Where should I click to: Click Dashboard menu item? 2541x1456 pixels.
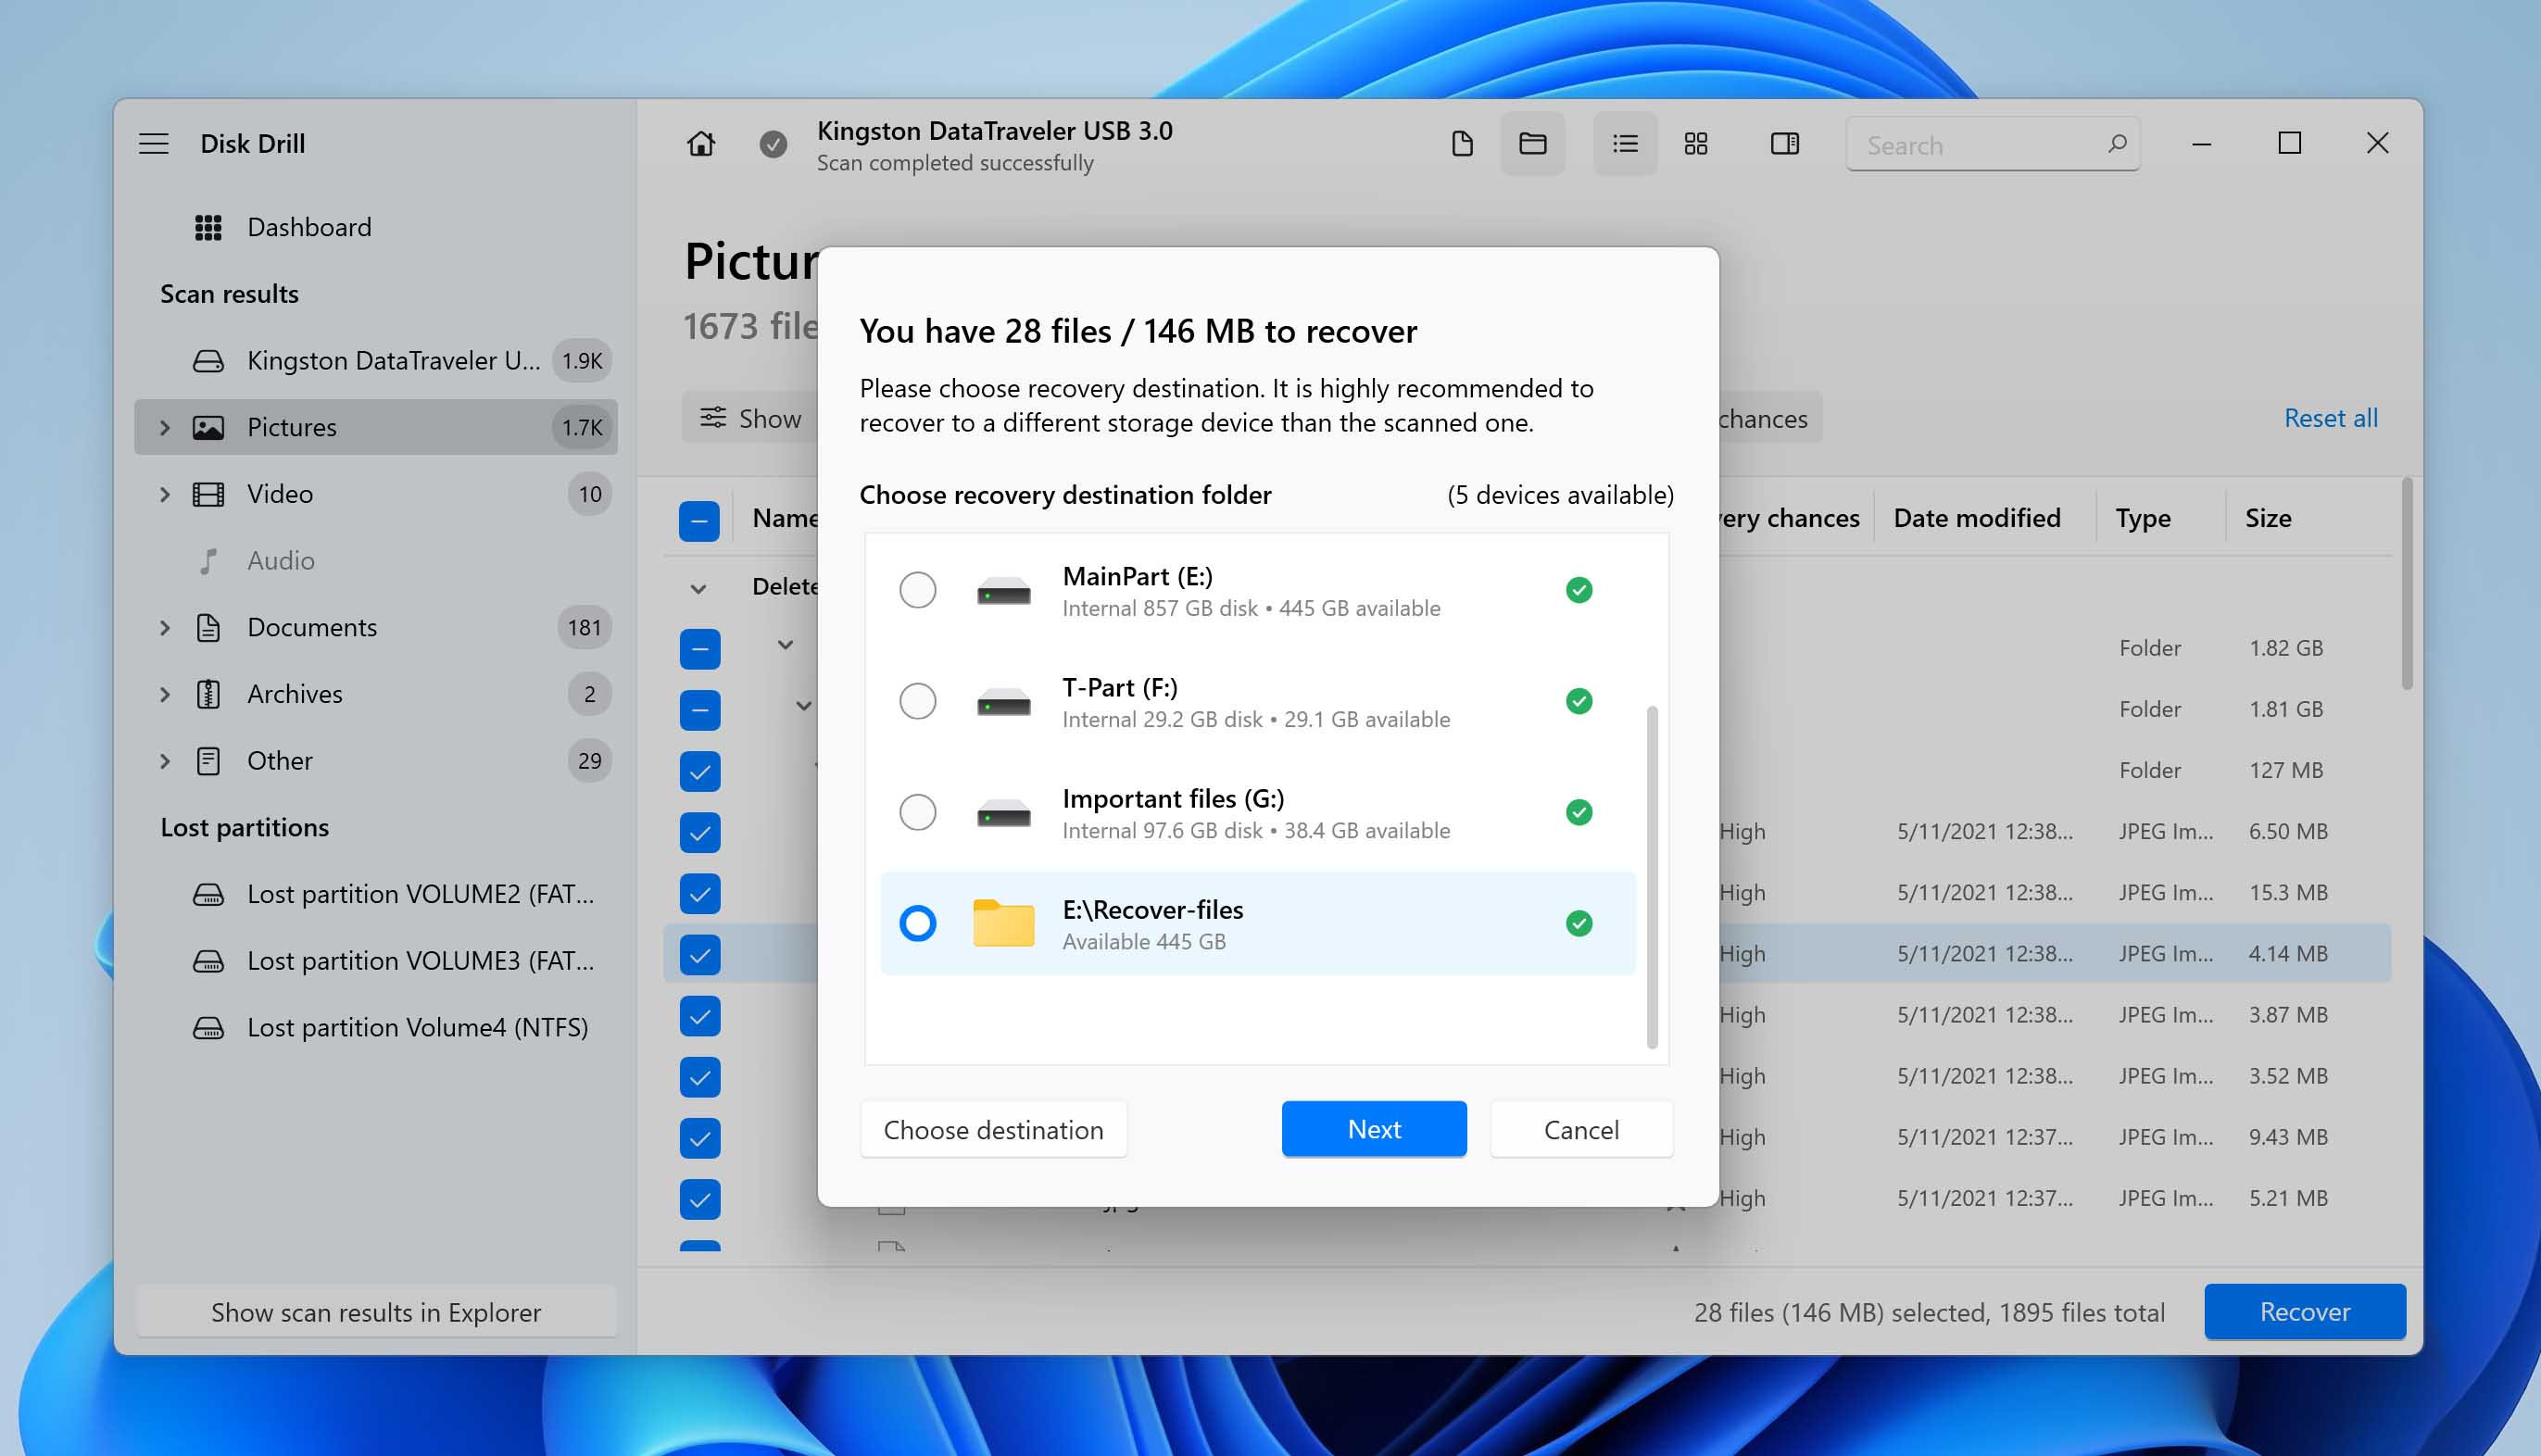[x=308, y=227]
